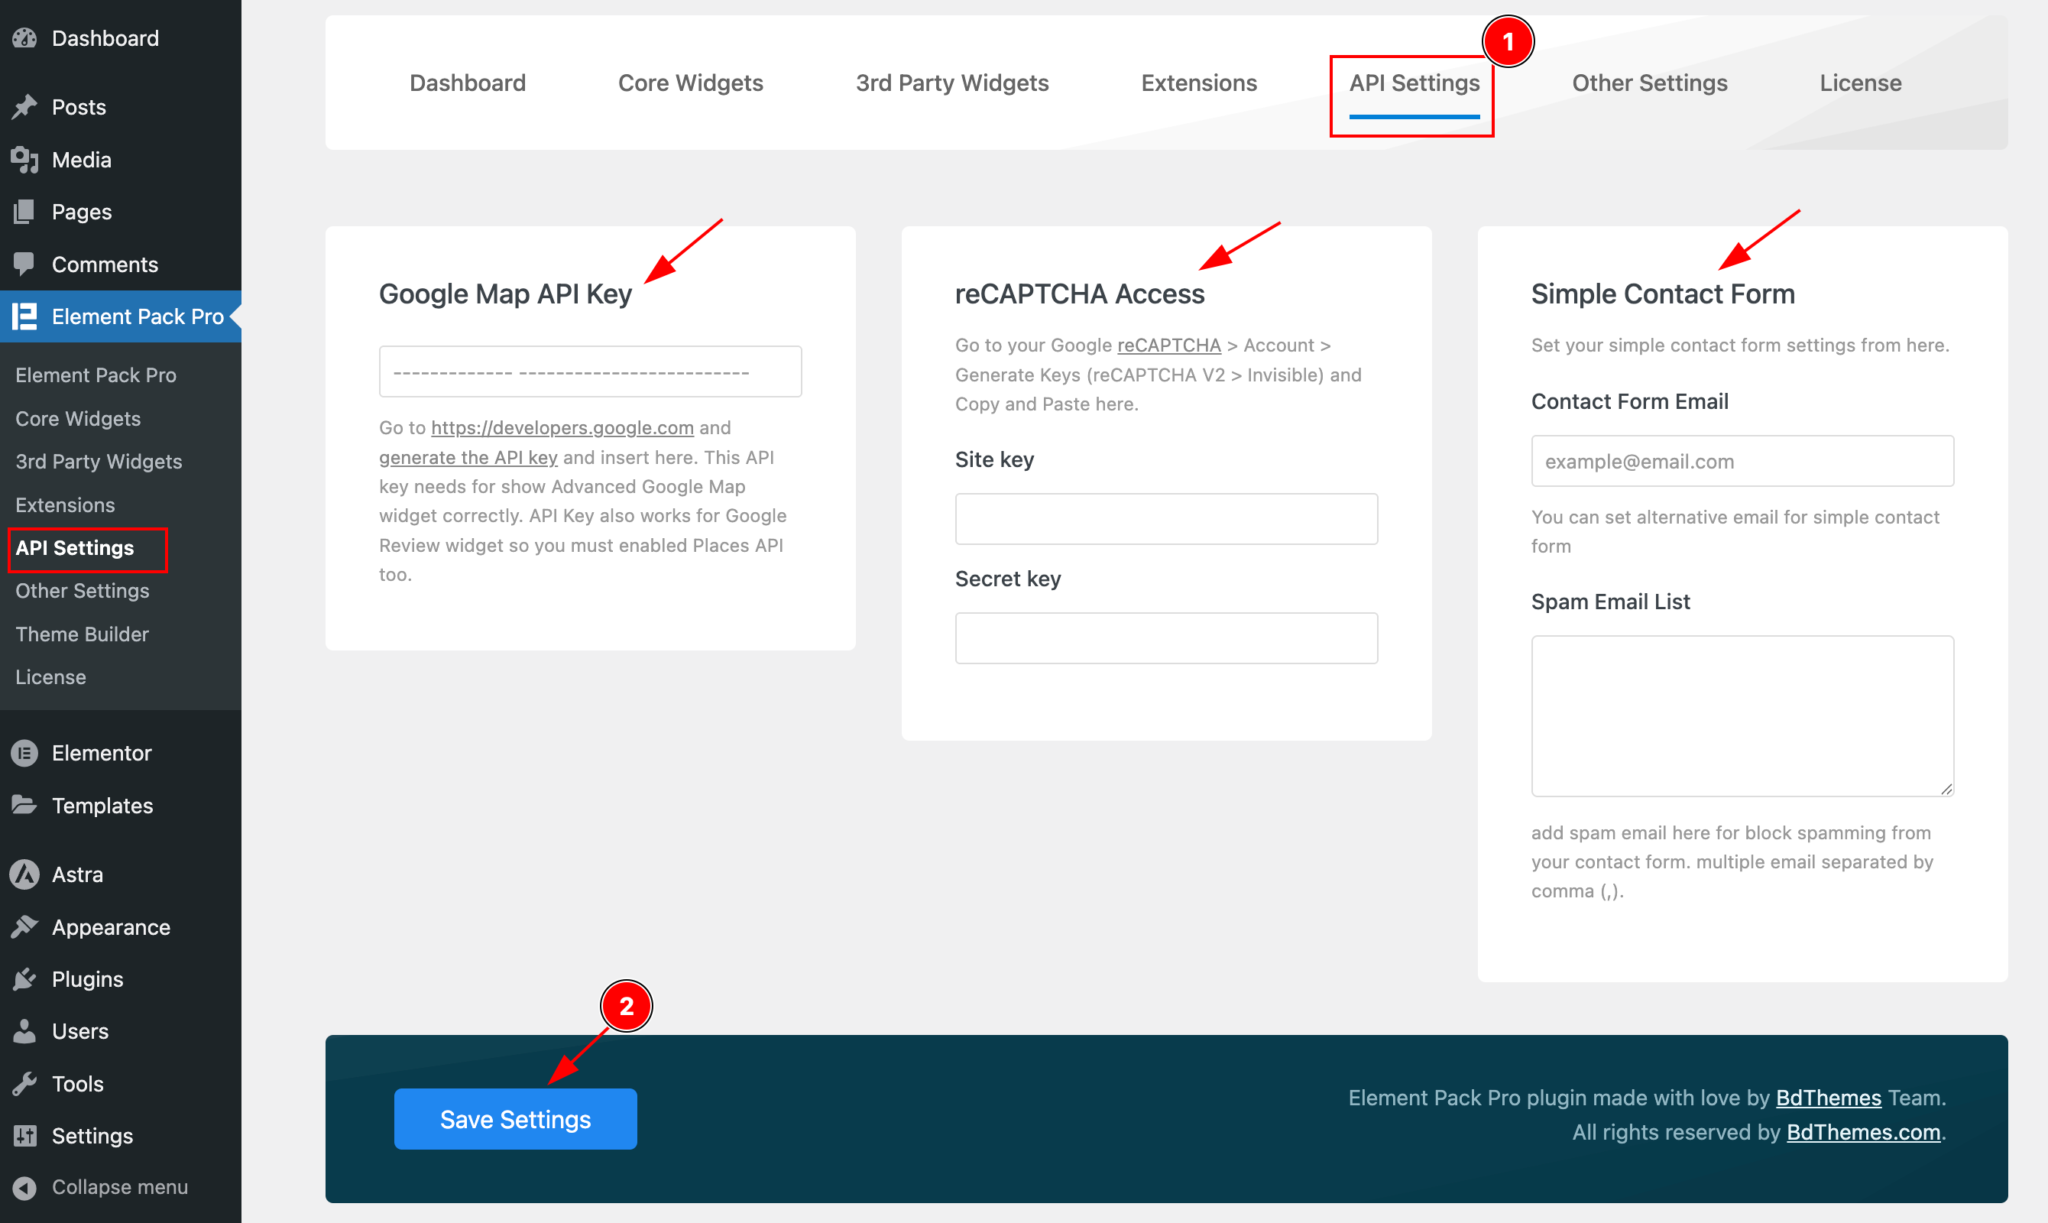Screen dimensions: 2048x1223
Task: Click the Tools wrench icon
Action: click(x=24, y=1084)
